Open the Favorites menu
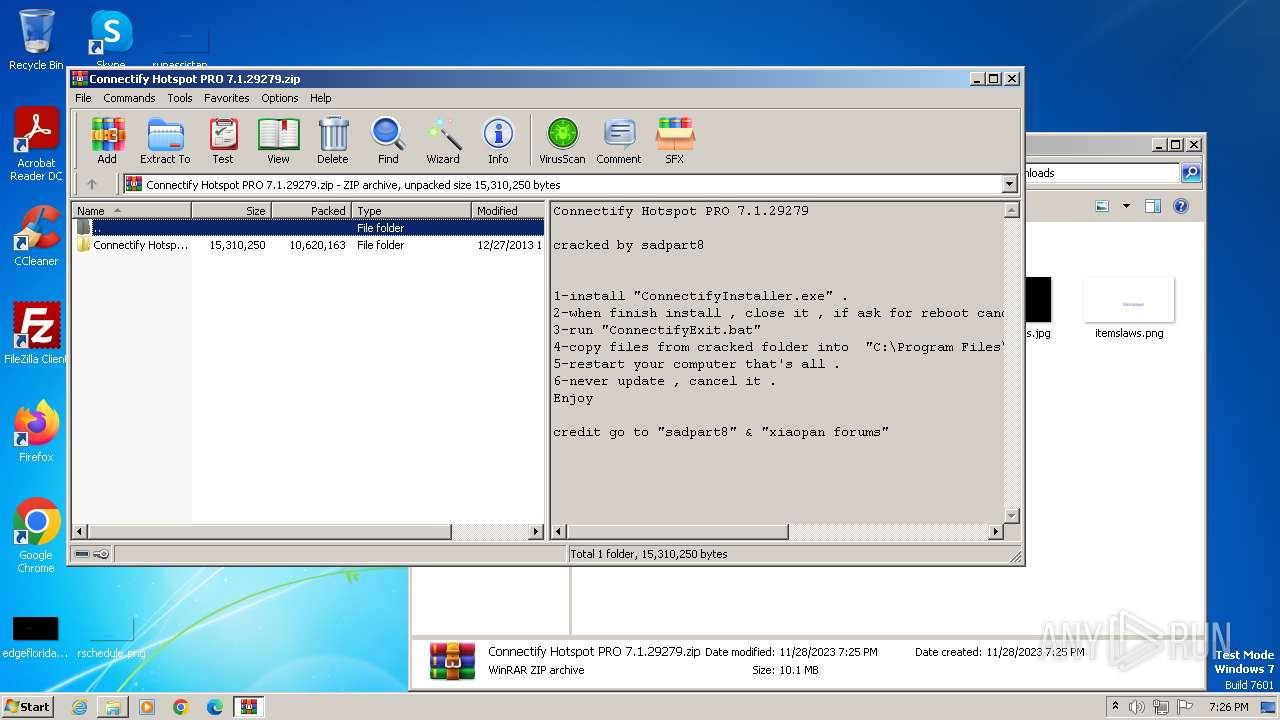This screenshot has width=1280, height=720. click(x=227, y=98)
